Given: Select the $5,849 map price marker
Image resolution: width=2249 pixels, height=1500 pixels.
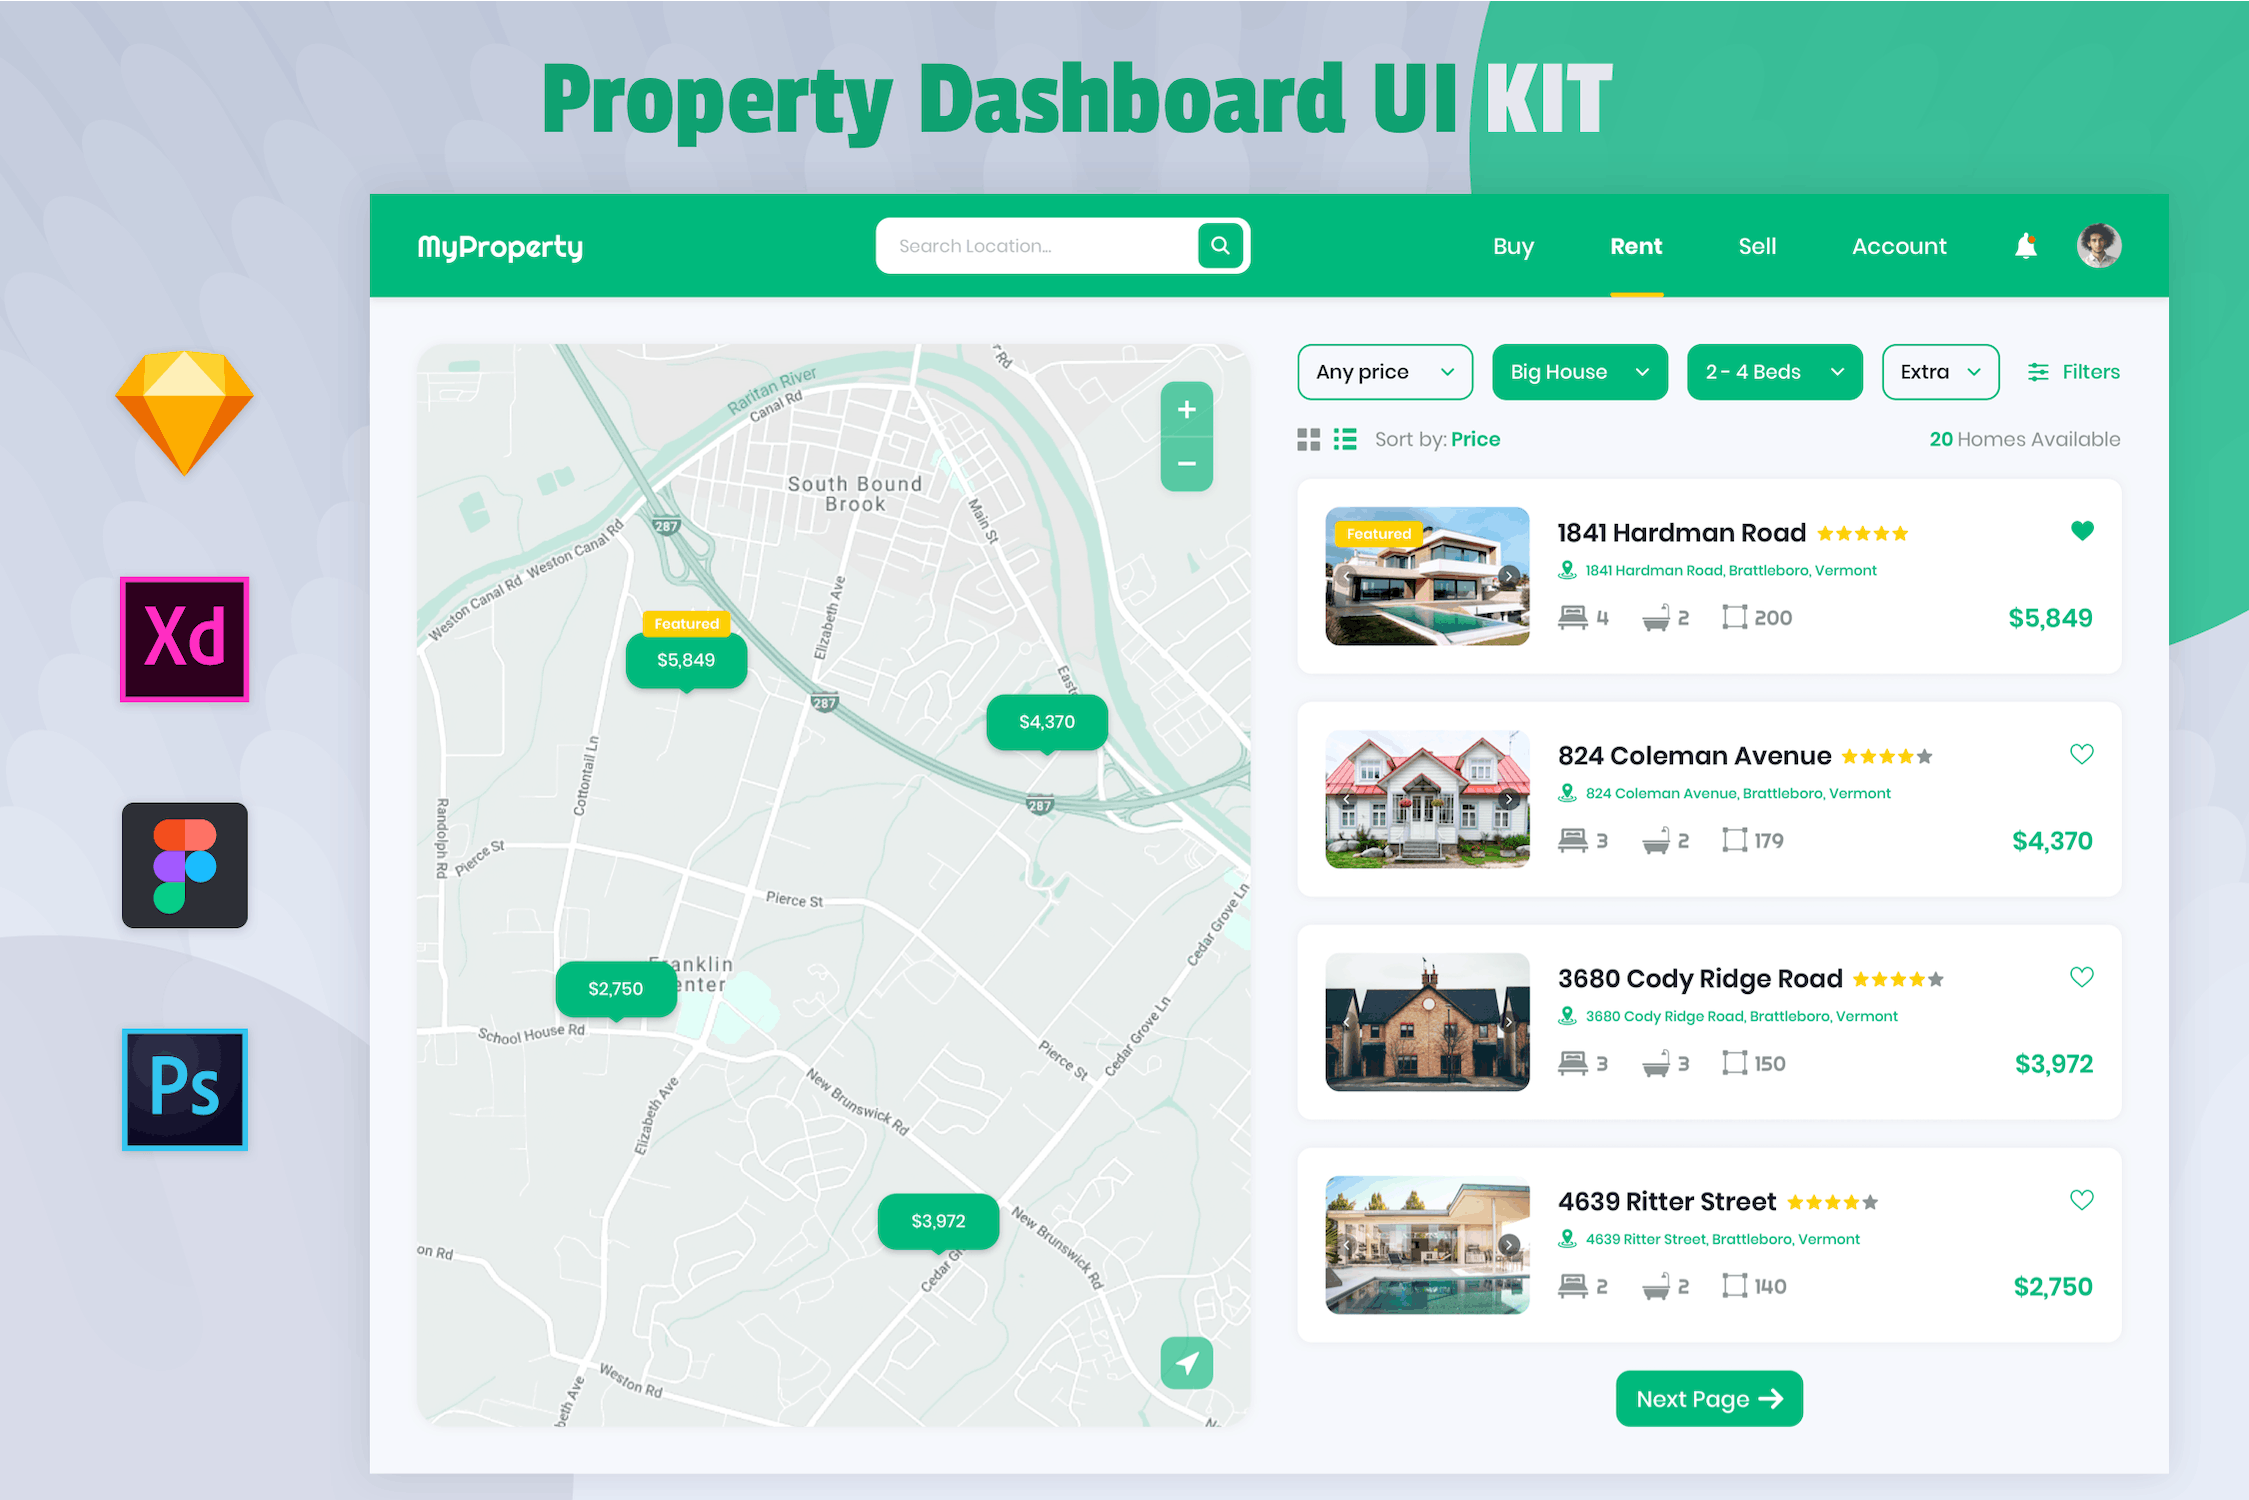Looking at the screenshot, I should coord(686,661).
